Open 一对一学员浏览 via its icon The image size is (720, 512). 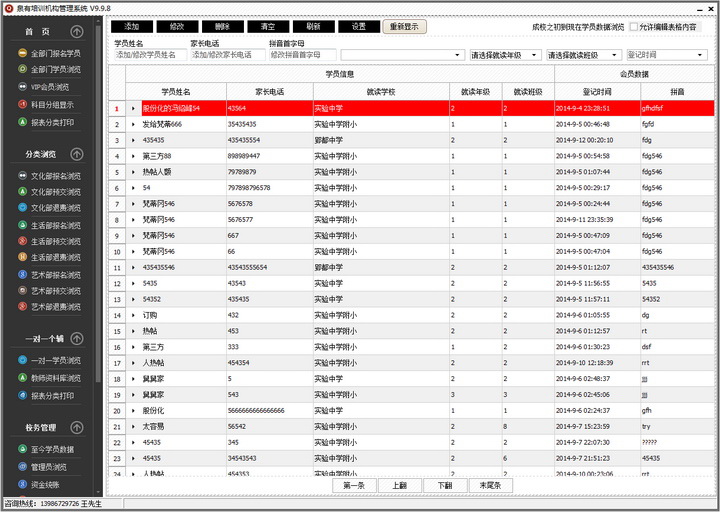click(22, 360)
